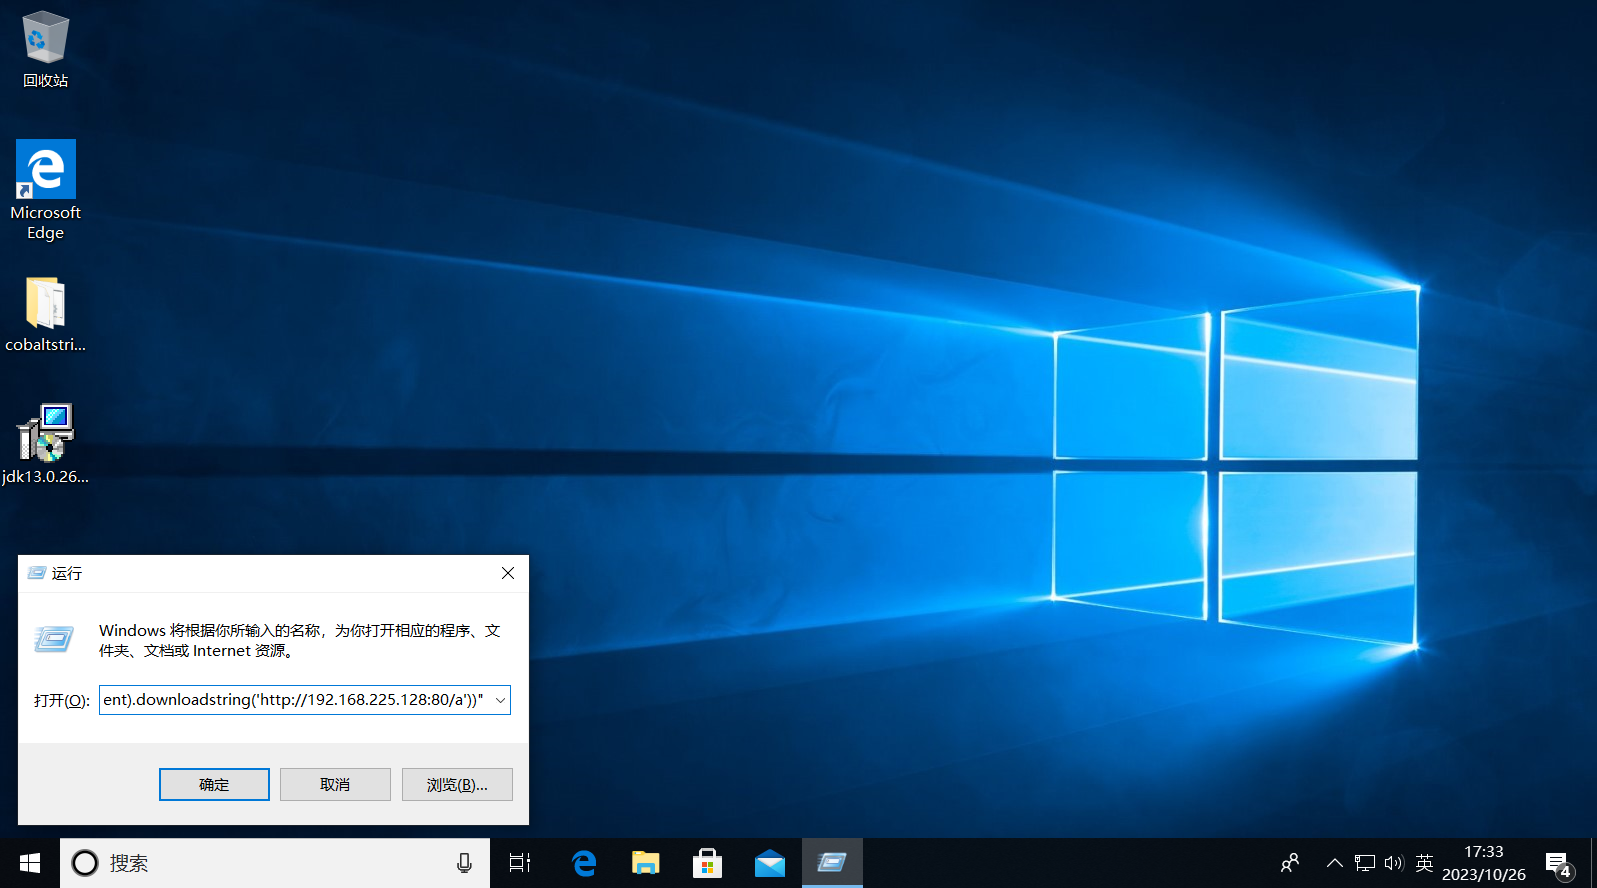Open Edge browser from the taskbar
Viewport: 1597px width, 888px height.
point(584,863)
